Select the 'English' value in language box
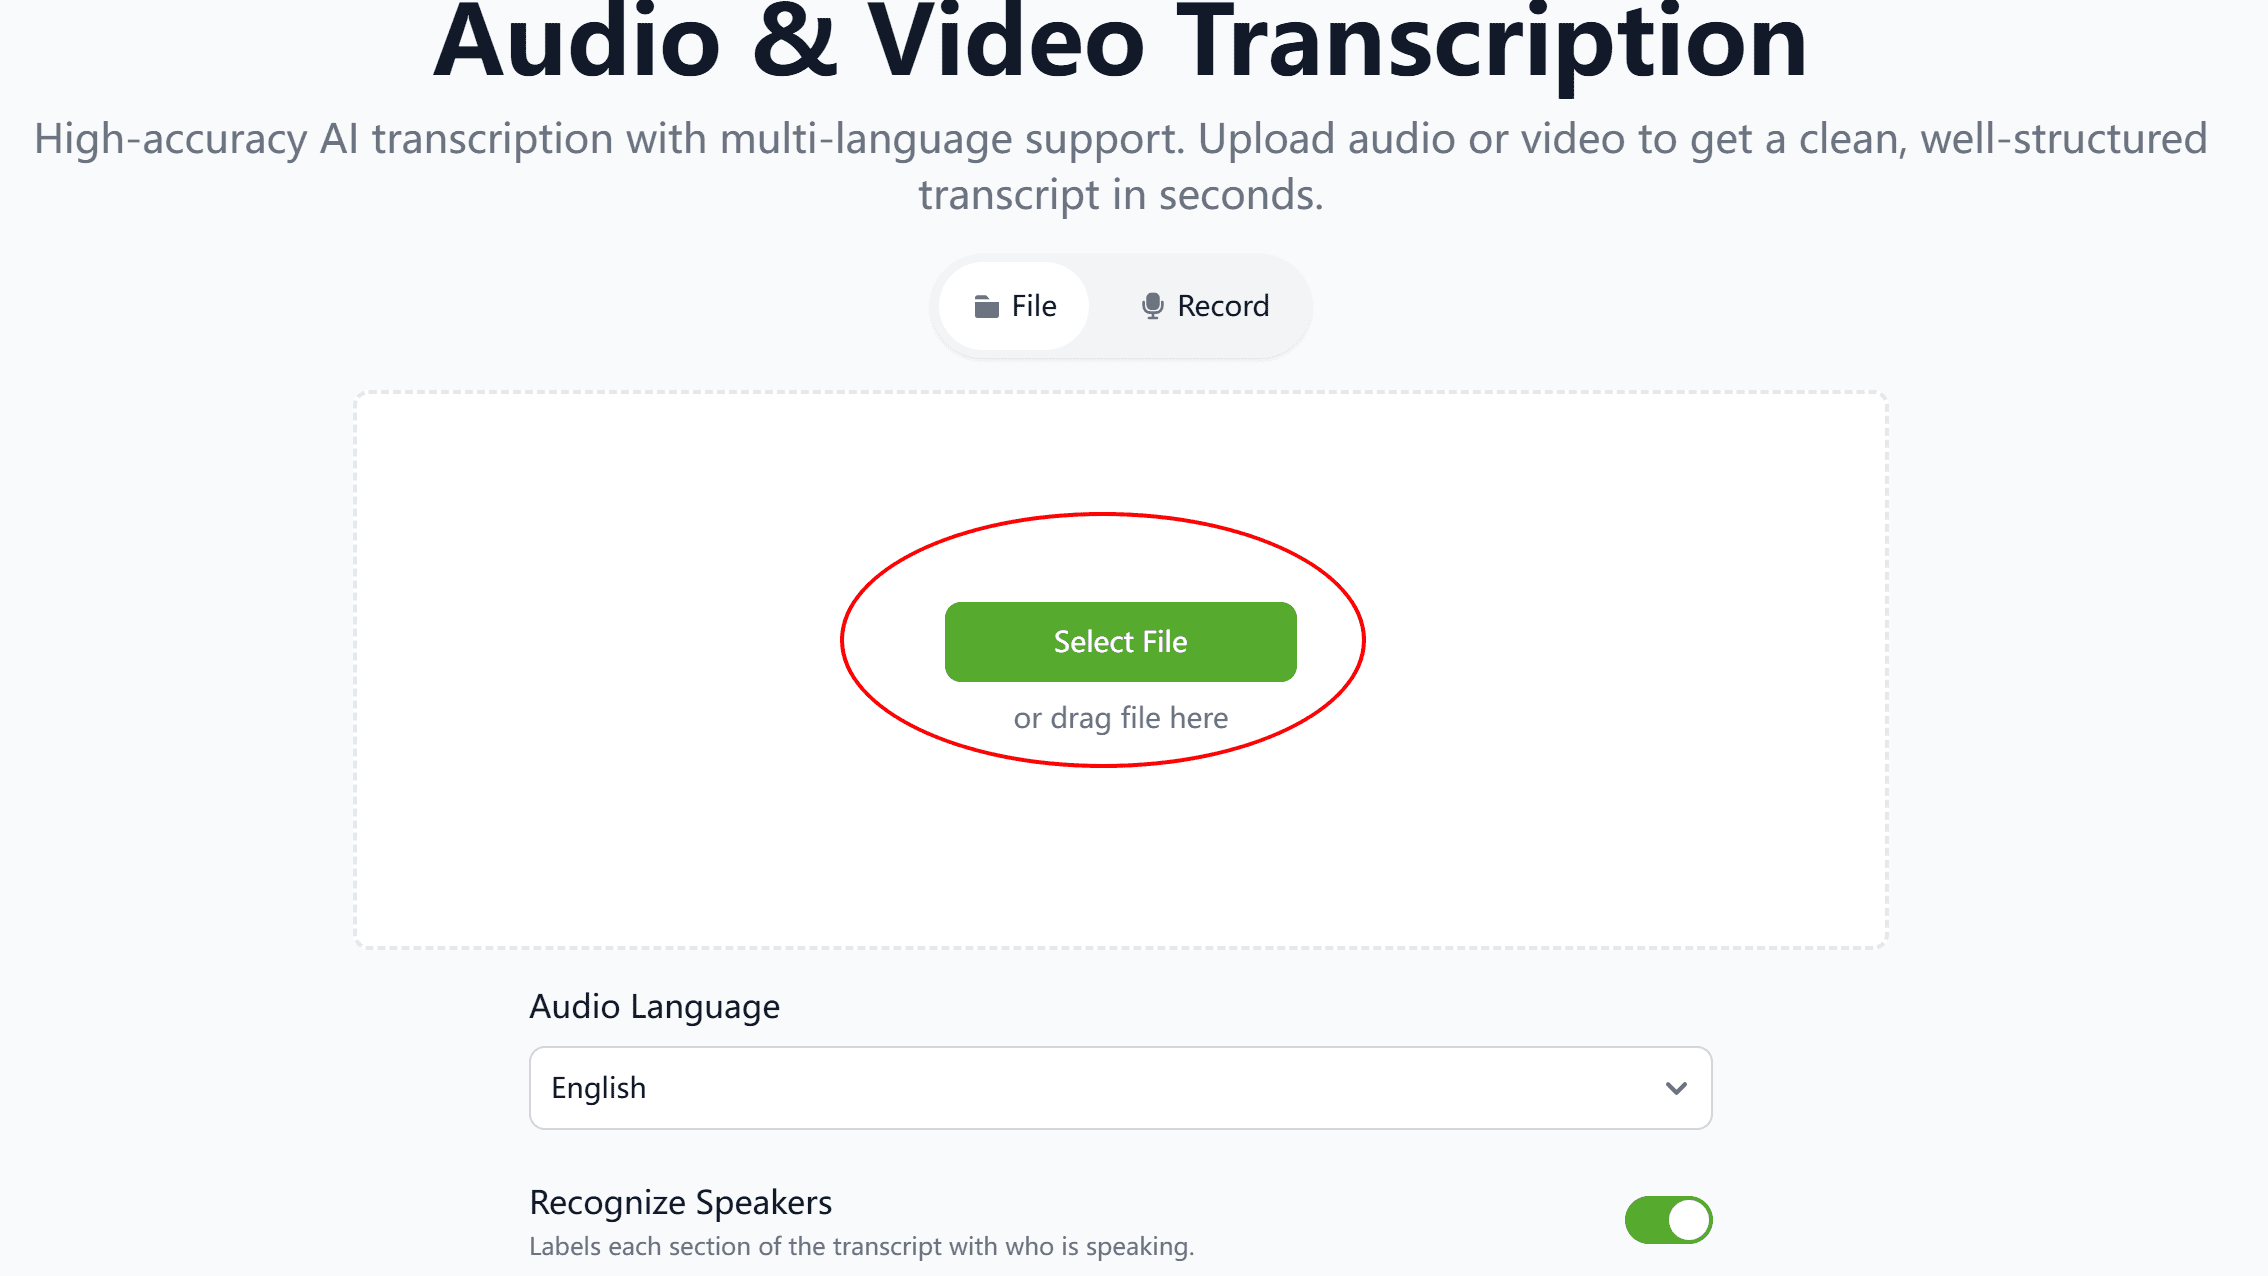2268x1276 pixels. [x=598, y=1088]
